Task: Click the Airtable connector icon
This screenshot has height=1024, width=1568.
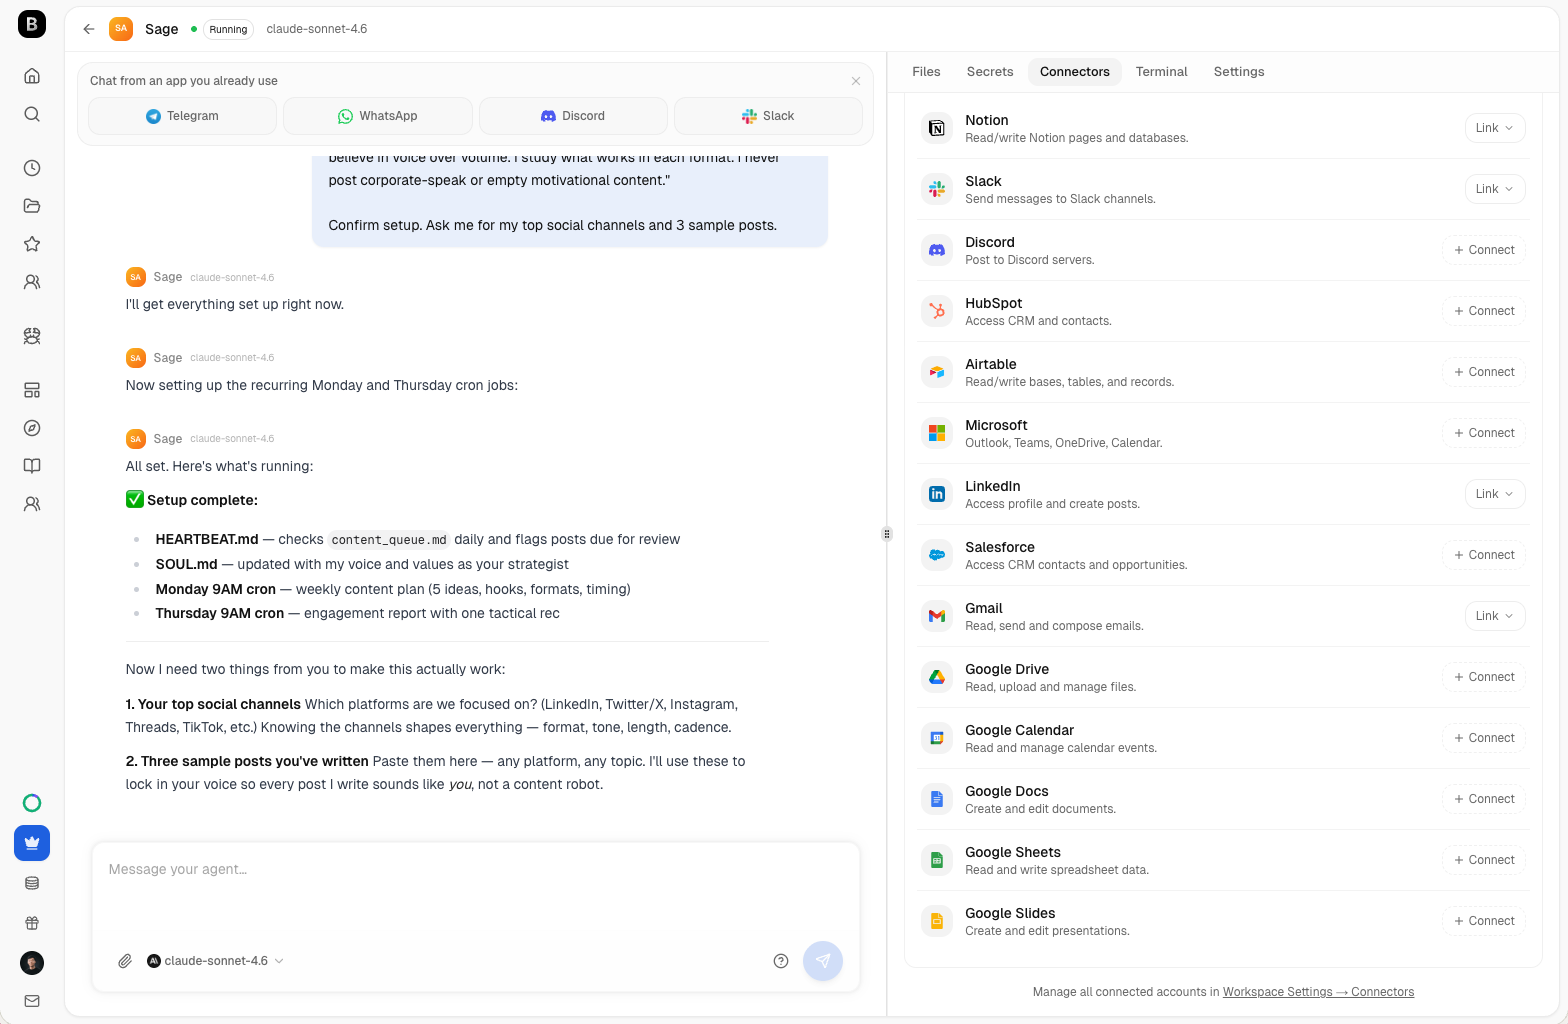Action: tap(937, 372)
